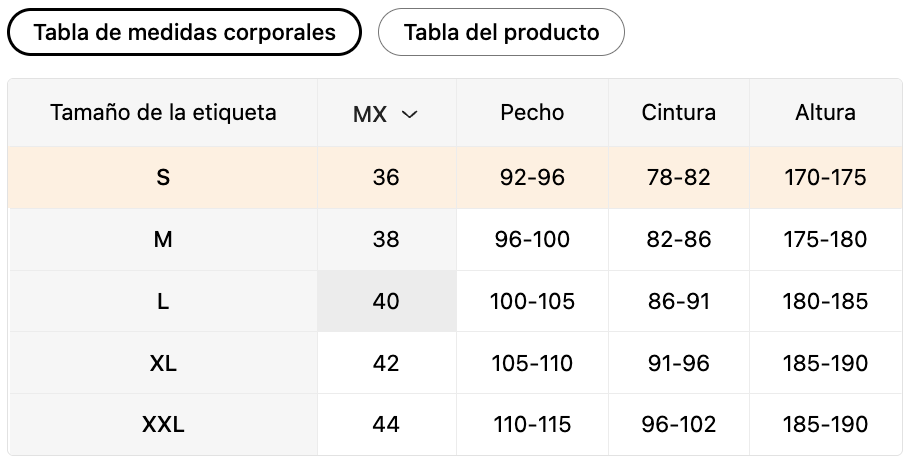This screenshot has width=920, height=474.
Task: Expand the MX size region dropdown
Action: coord(386,113)
